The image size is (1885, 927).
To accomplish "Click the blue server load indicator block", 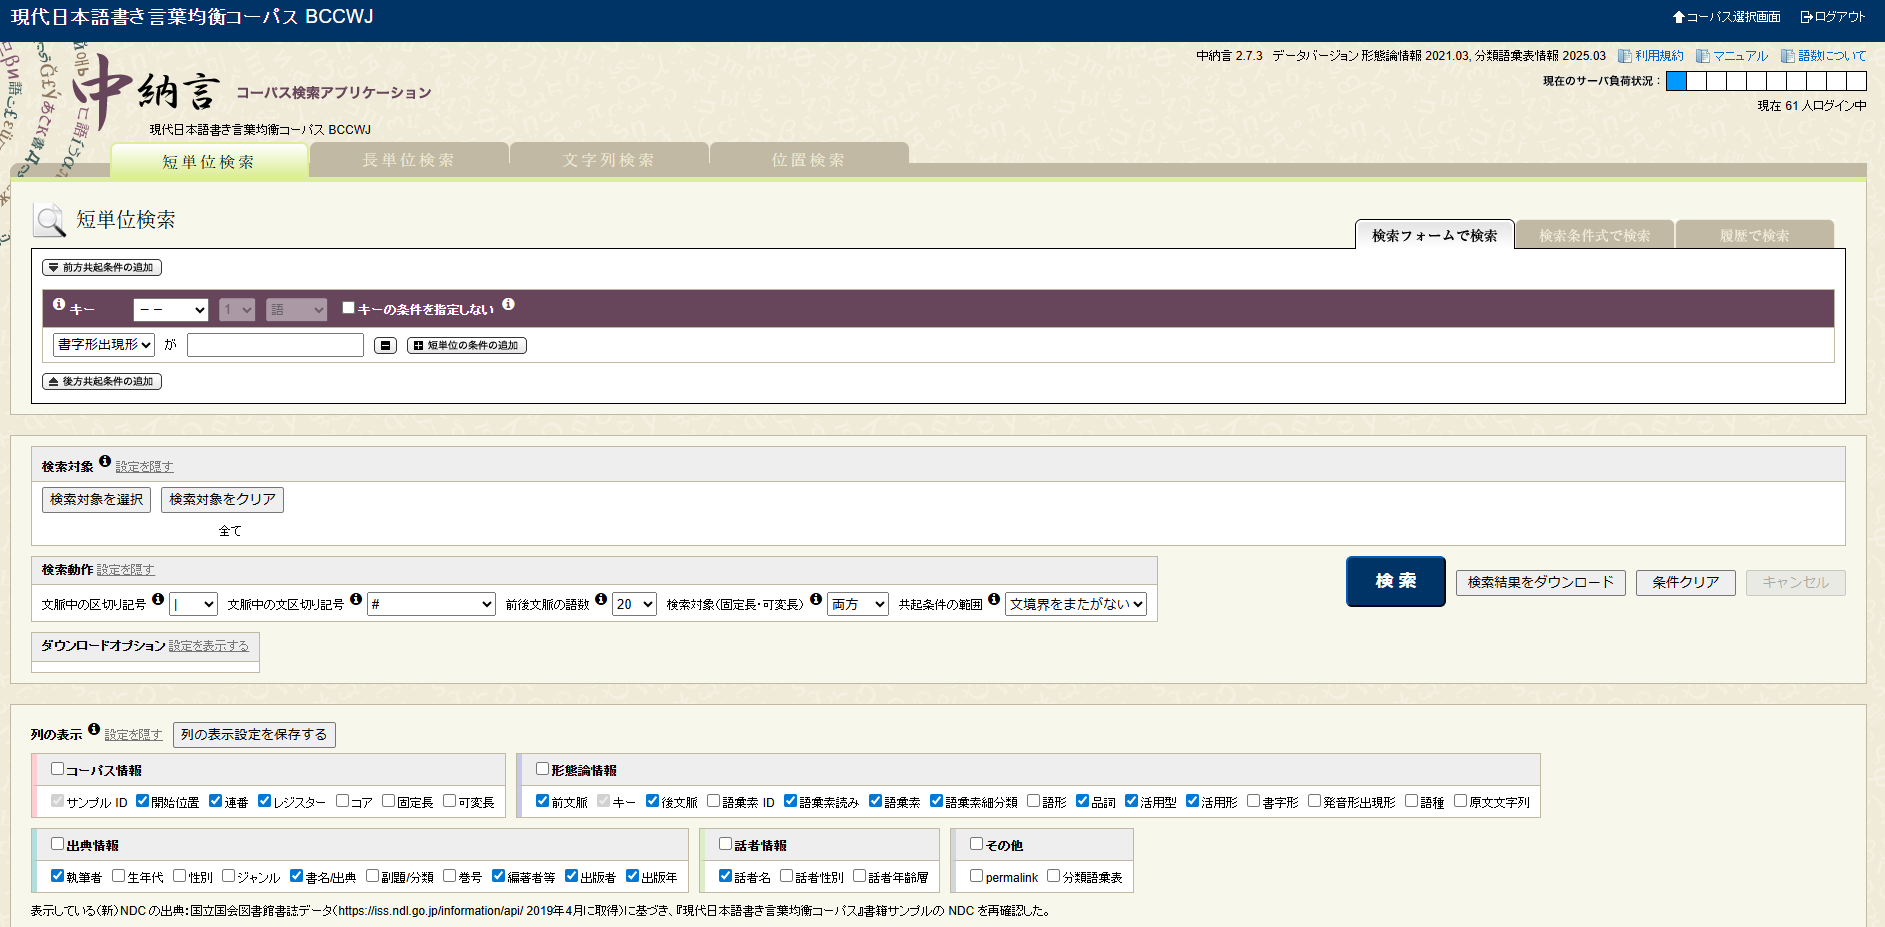I will pos(1677,81).
